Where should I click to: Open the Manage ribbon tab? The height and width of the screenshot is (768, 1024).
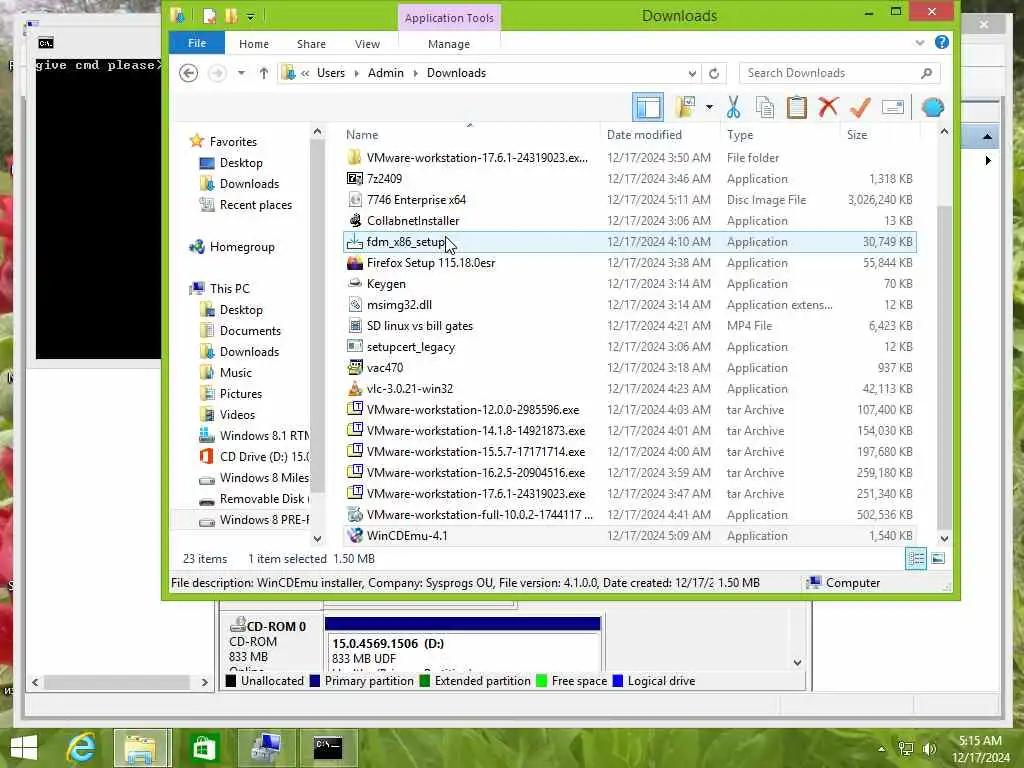[x=449, y=44]
